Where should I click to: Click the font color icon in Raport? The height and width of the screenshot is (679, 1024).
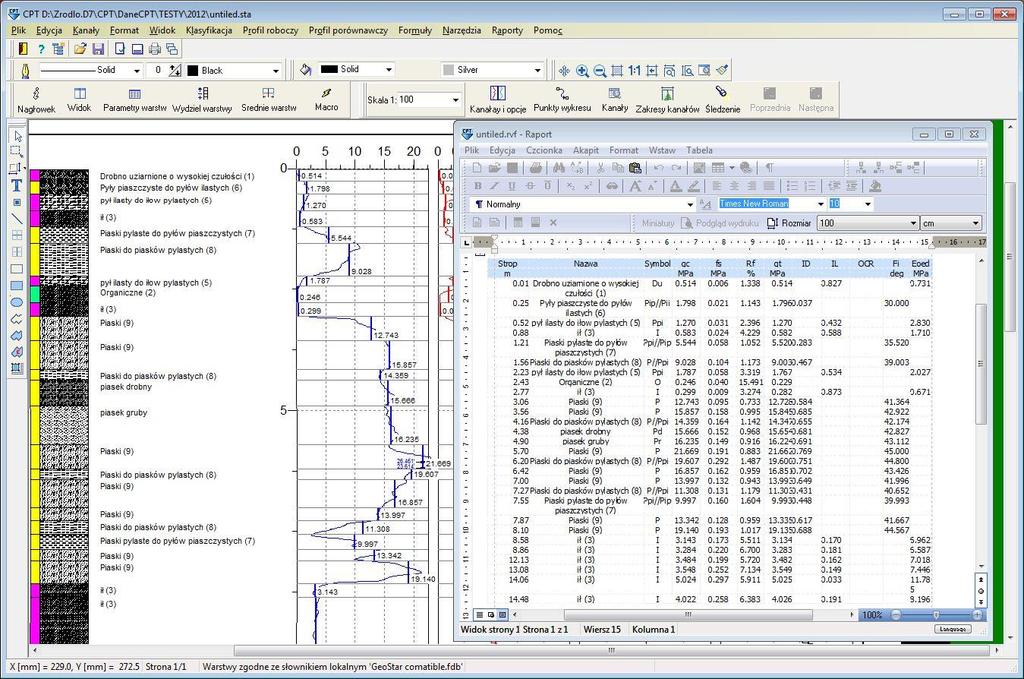(675, 186)
